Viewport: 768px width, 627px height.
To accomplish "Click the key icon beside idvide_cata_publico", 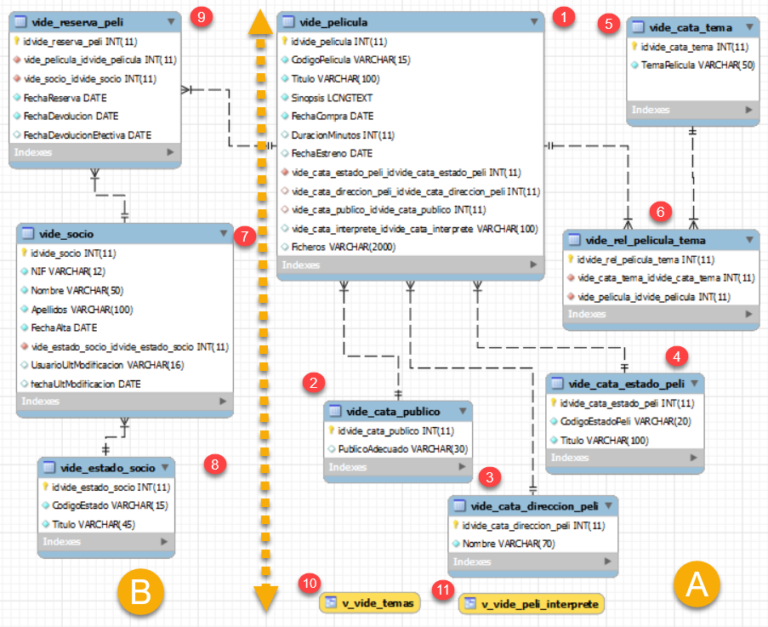I will 331,431.
